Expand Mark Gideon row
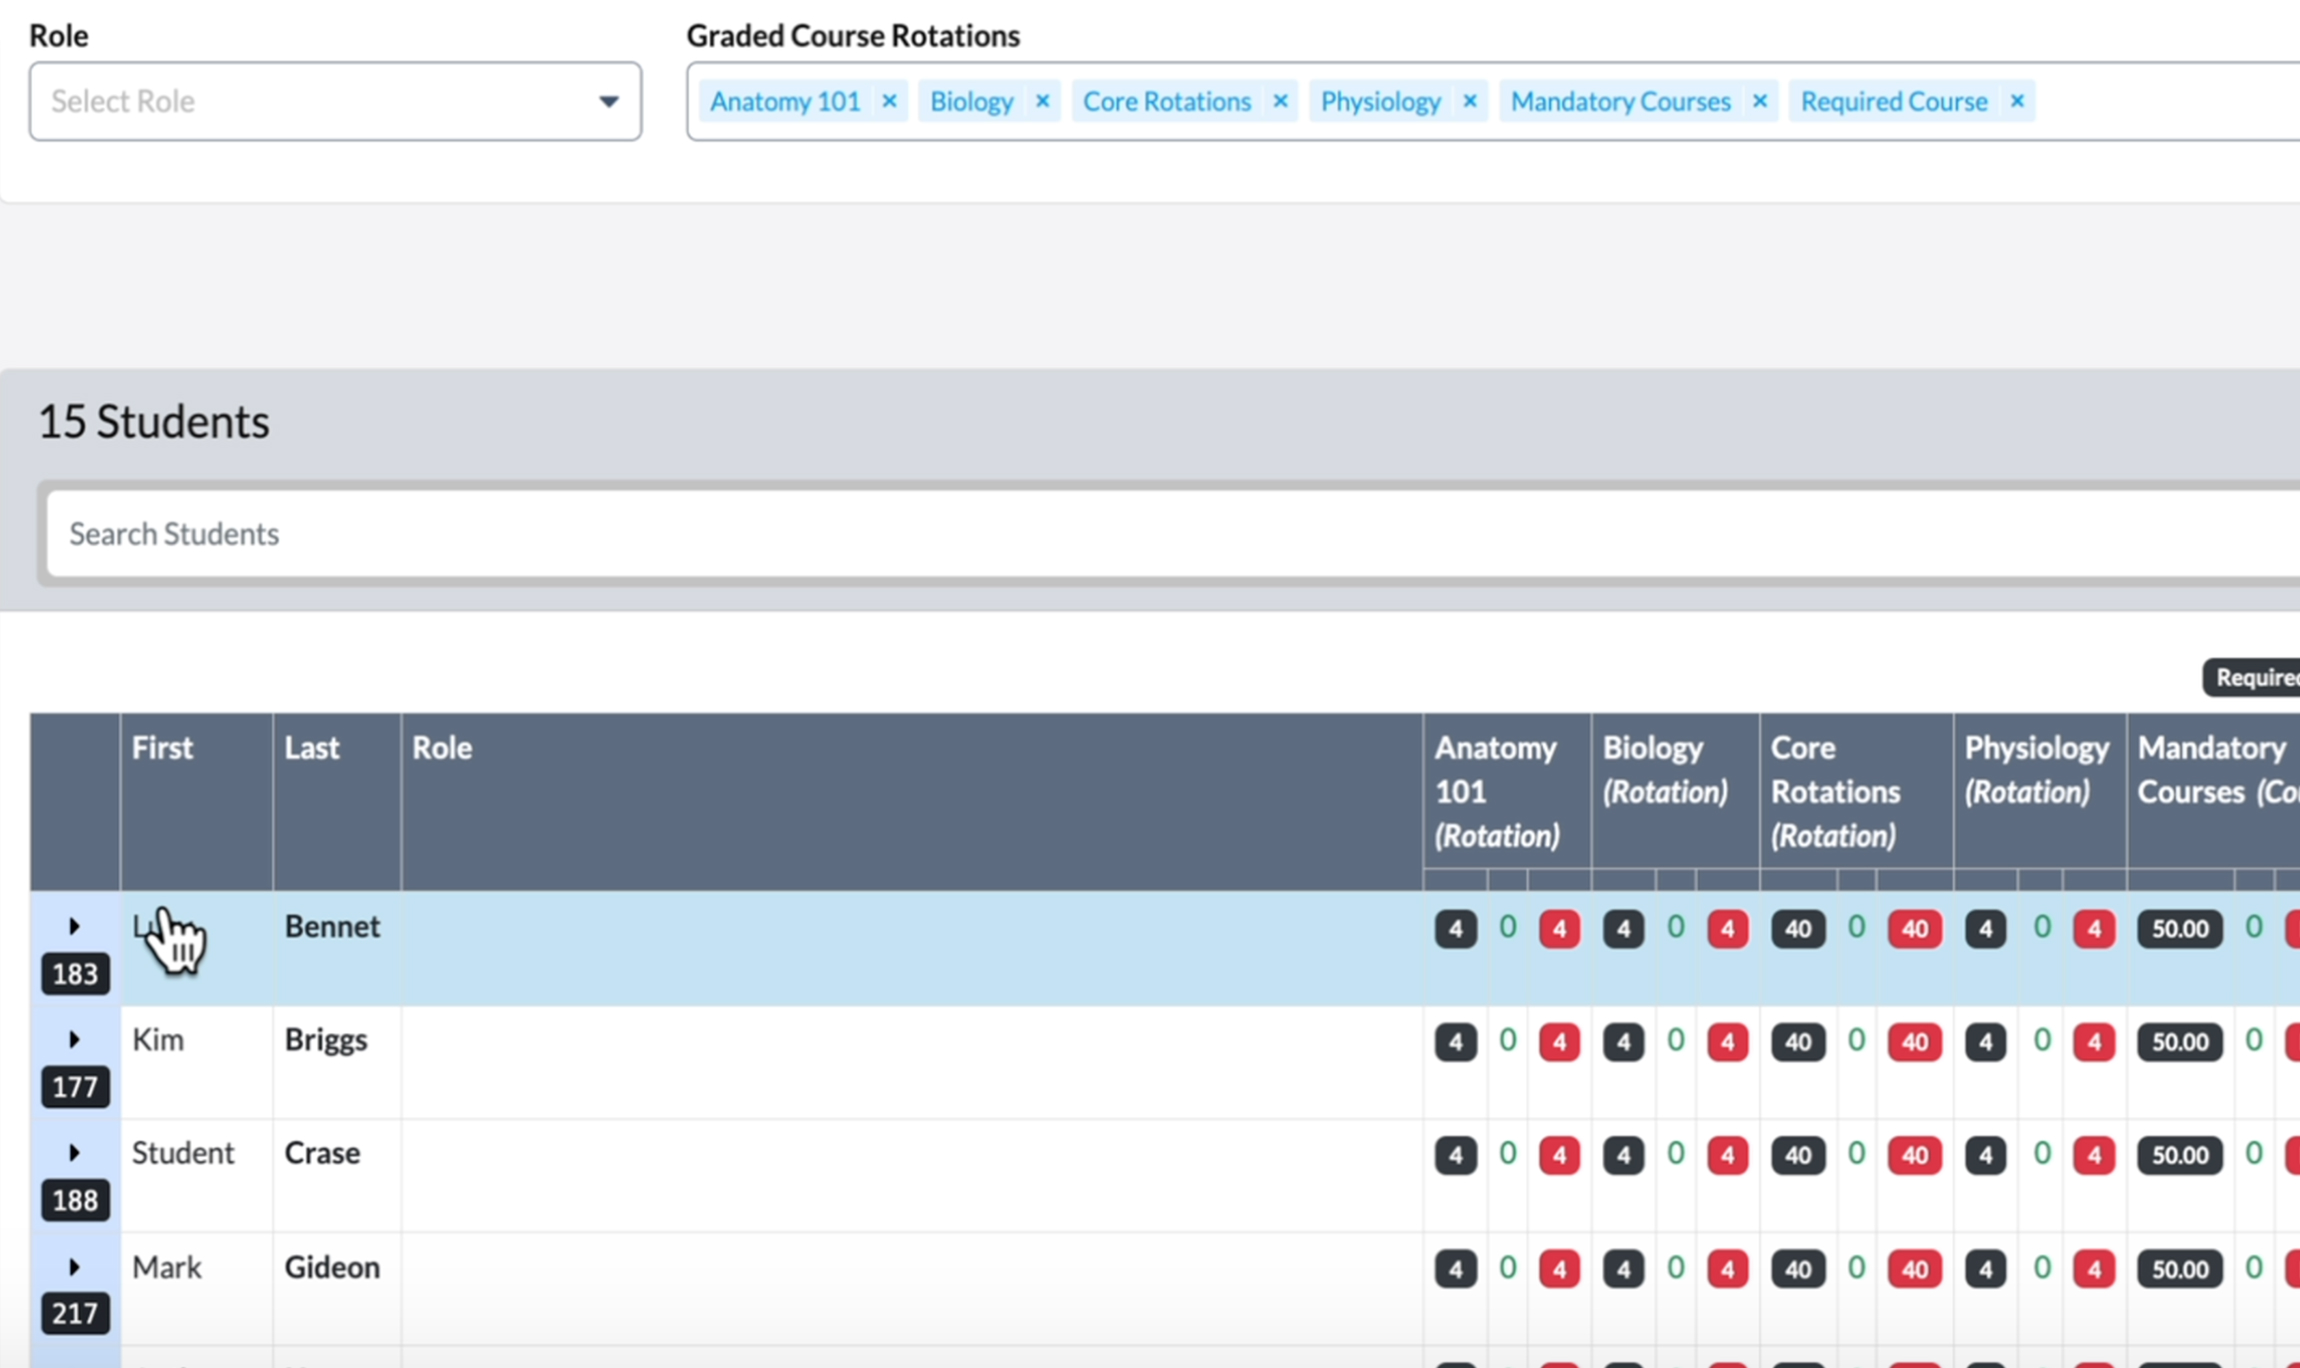This screenshot has height=1368, width=2300. [x=74, y=1267]
